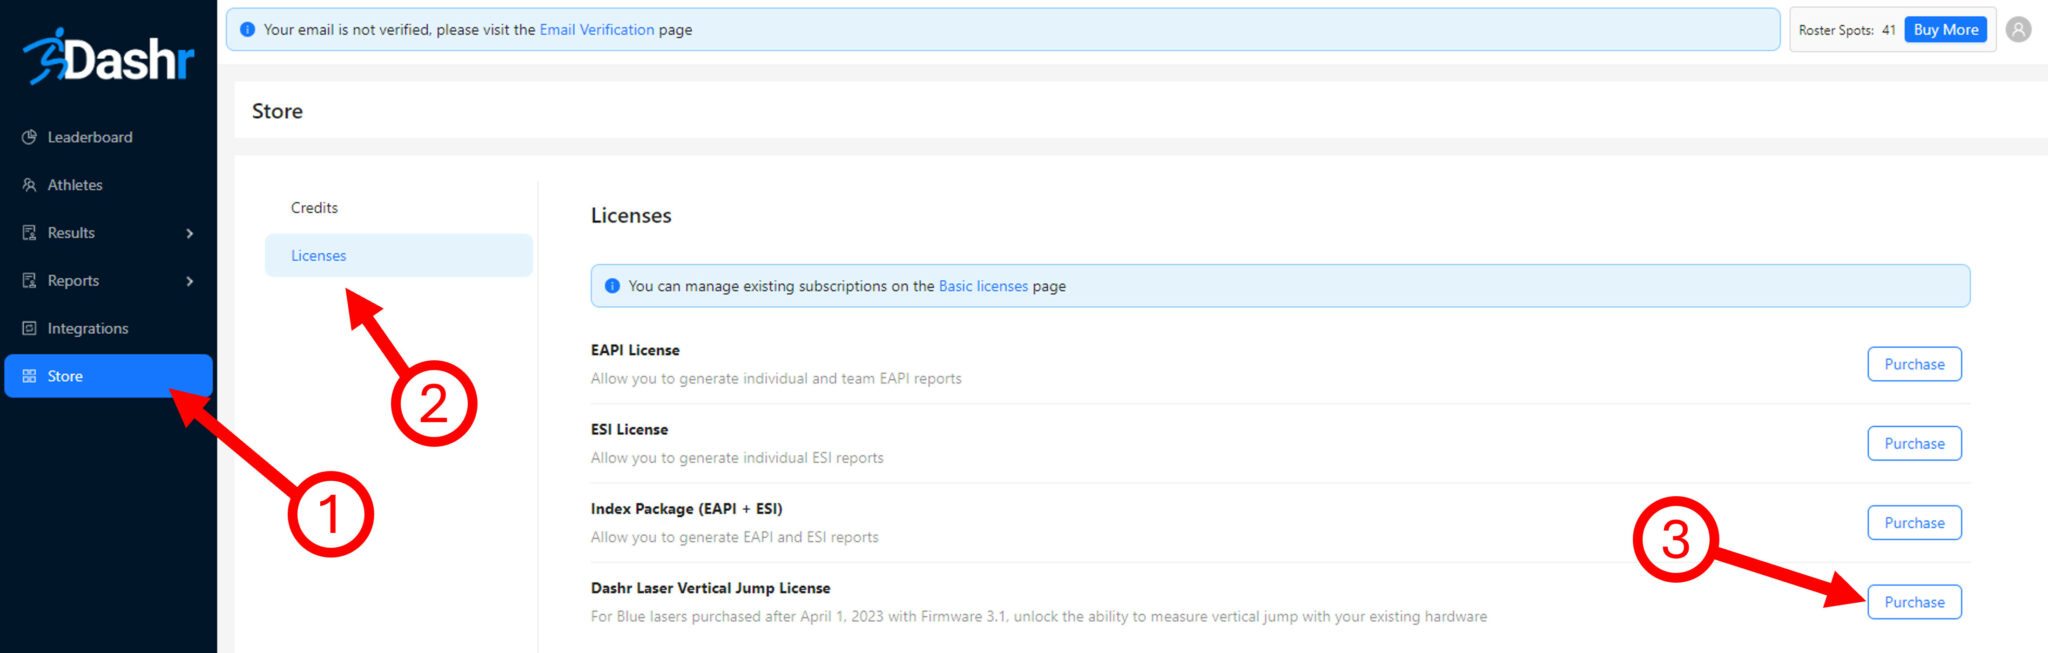The width and height of the screenshot is (2048, 653).
Task: Purchase the EAPI License
Action: pos(1913,364)
